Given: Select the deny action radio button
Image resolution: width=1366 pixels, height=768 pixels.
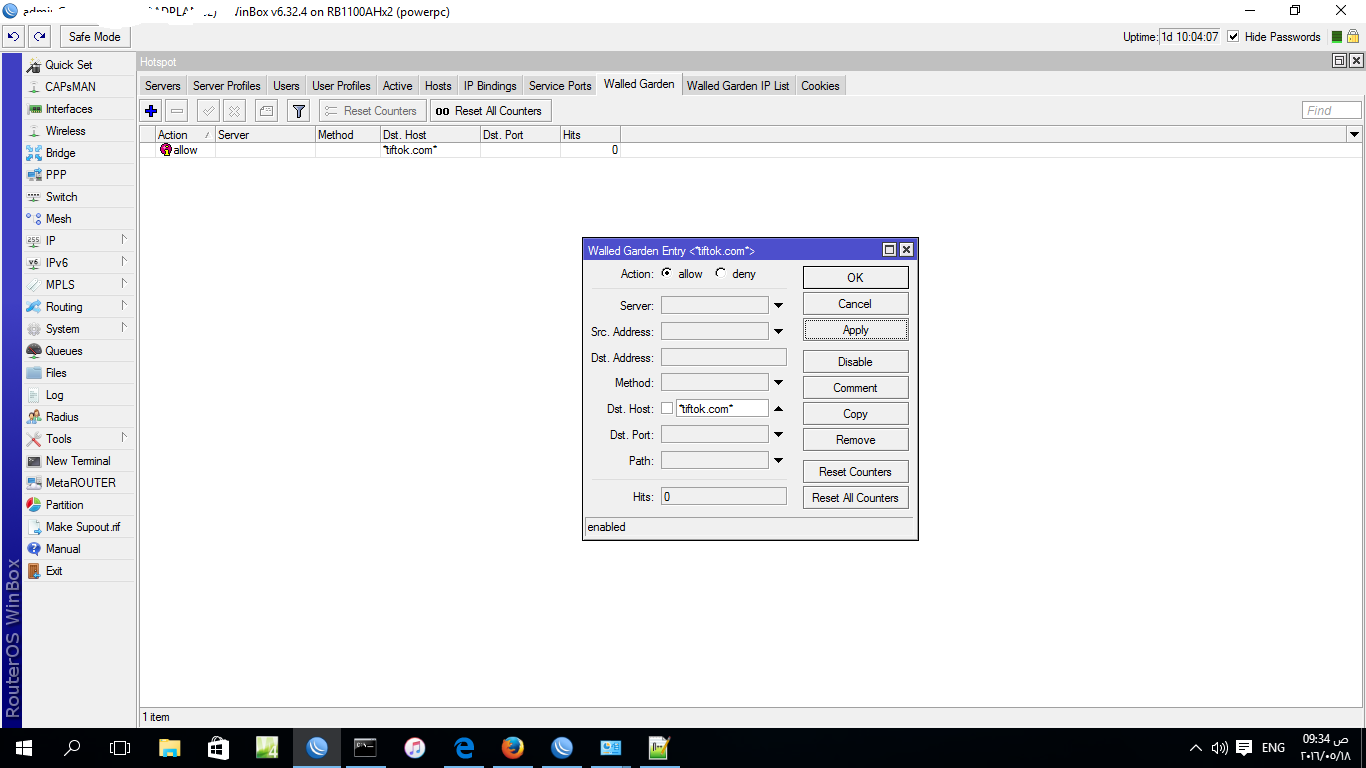Looking at the screenshot, I should tap(720, 273).
